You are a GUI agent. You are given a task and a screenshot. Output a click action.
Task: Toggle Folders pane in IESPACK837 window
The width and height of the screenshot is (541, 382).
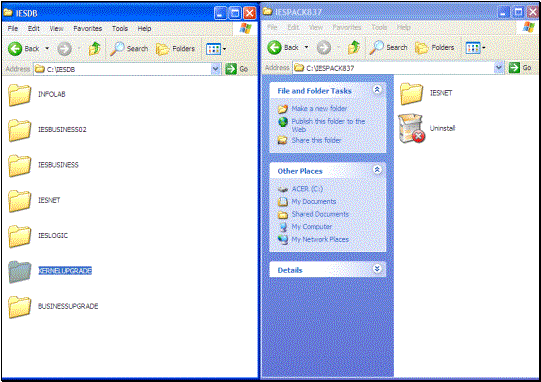(x=435, y=48)
